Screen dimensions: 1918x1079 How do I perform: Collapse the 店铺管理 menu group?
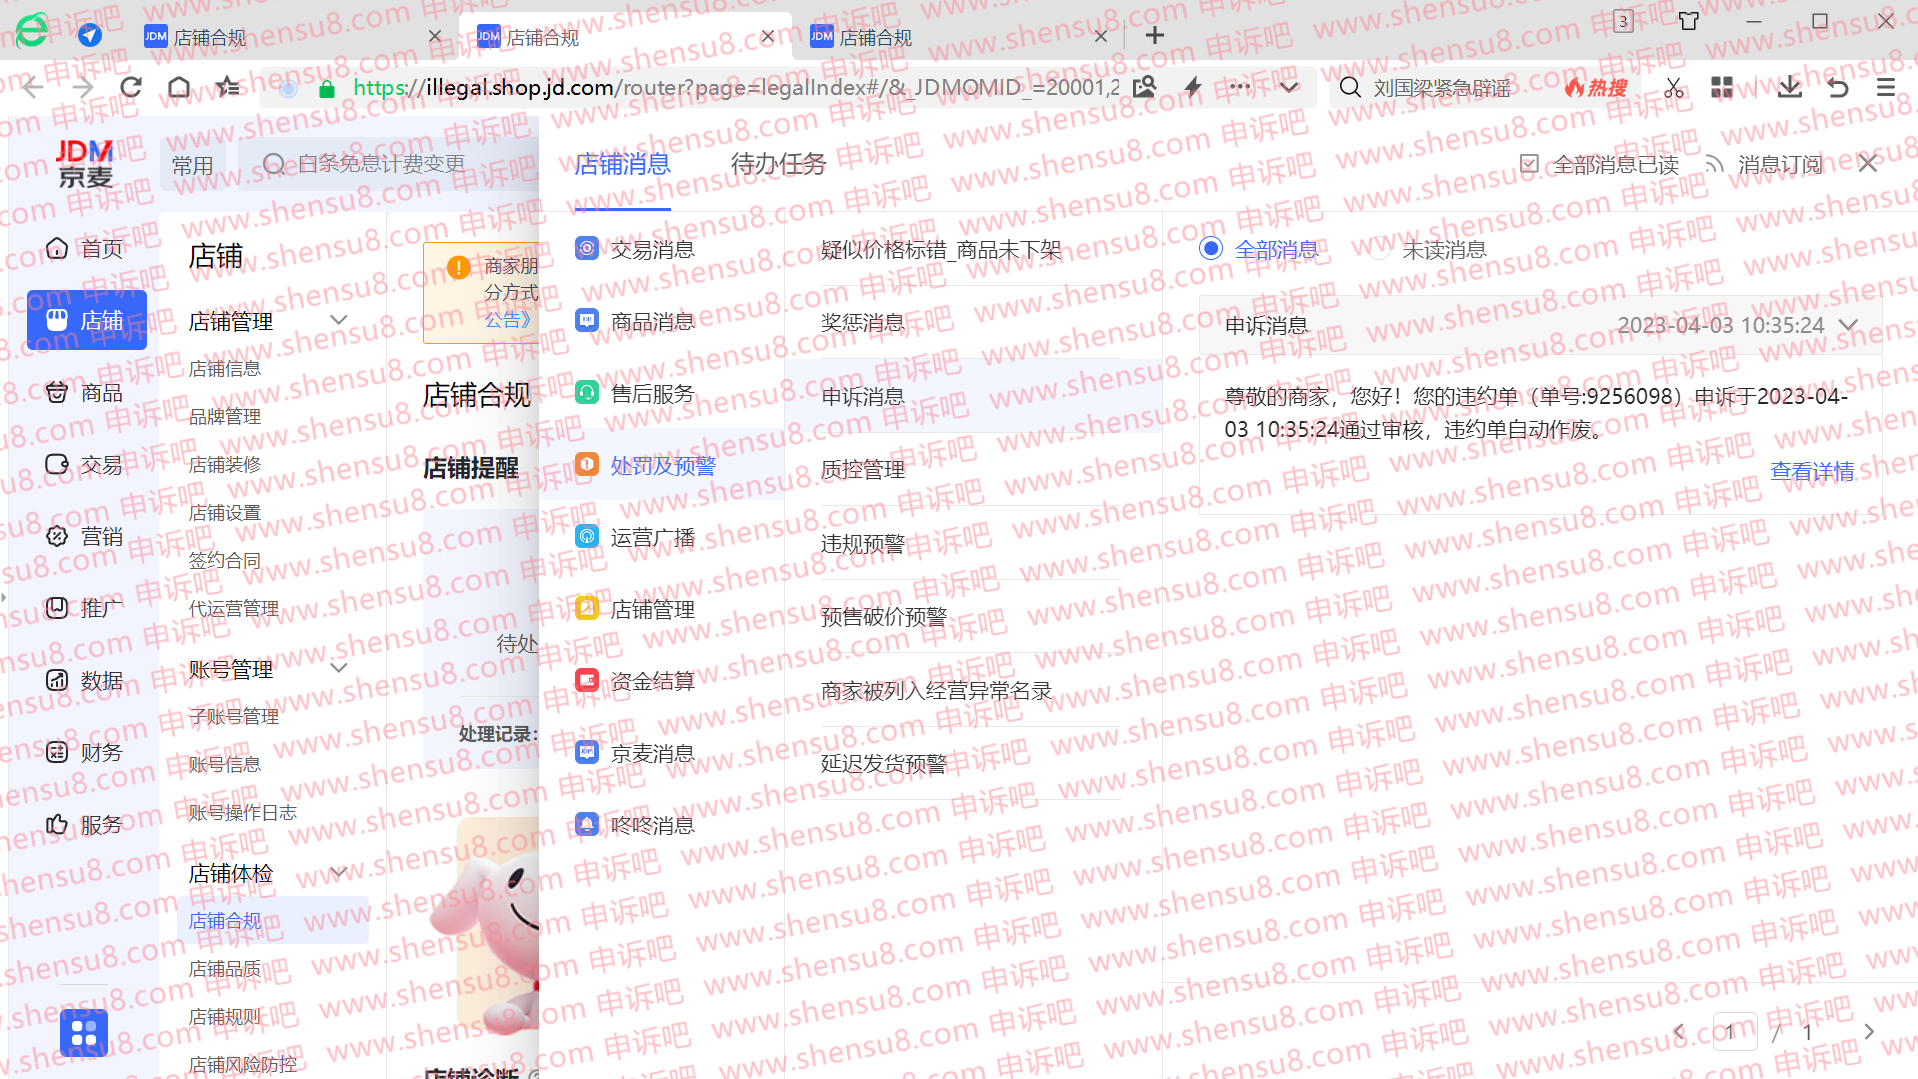(x=339, y=320)
